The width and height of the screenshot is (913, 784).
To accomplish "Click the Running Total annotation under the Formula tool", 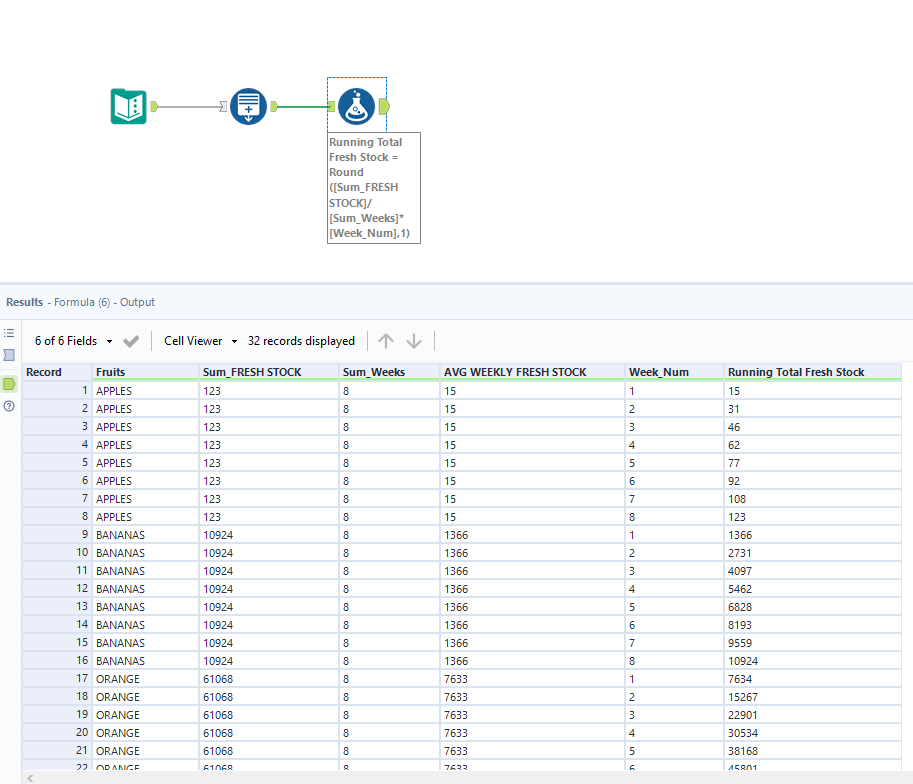I will (374, 188).
